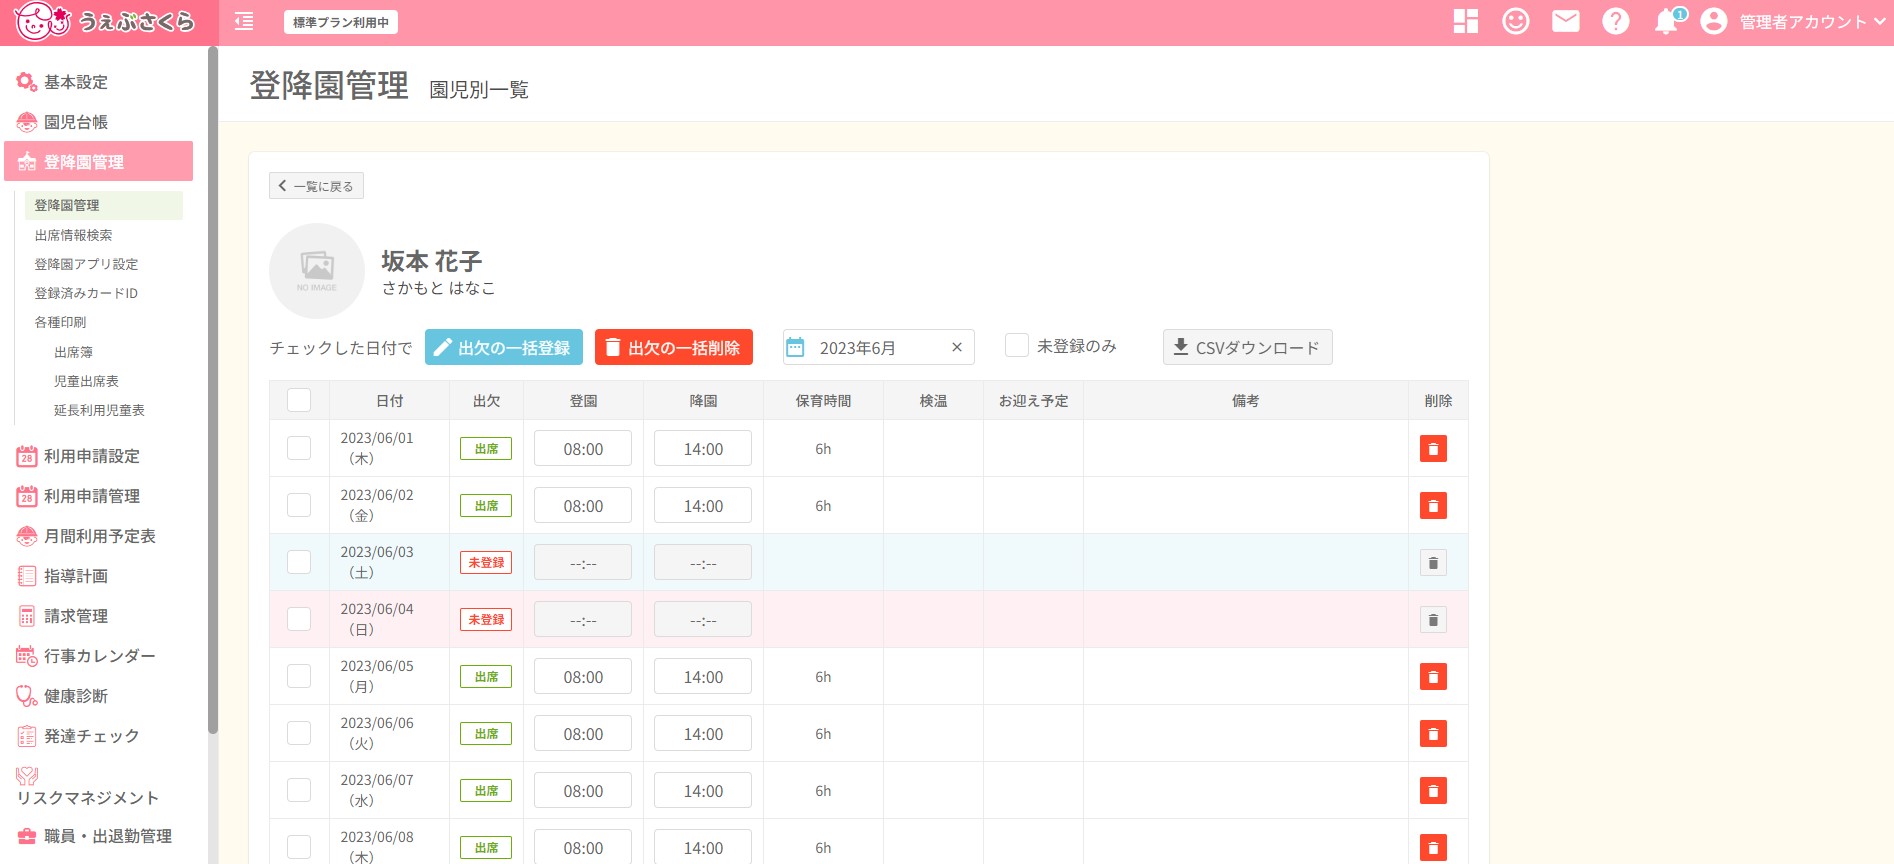
Task: Check the row for 2023/06/04
Action: (299, 619)
